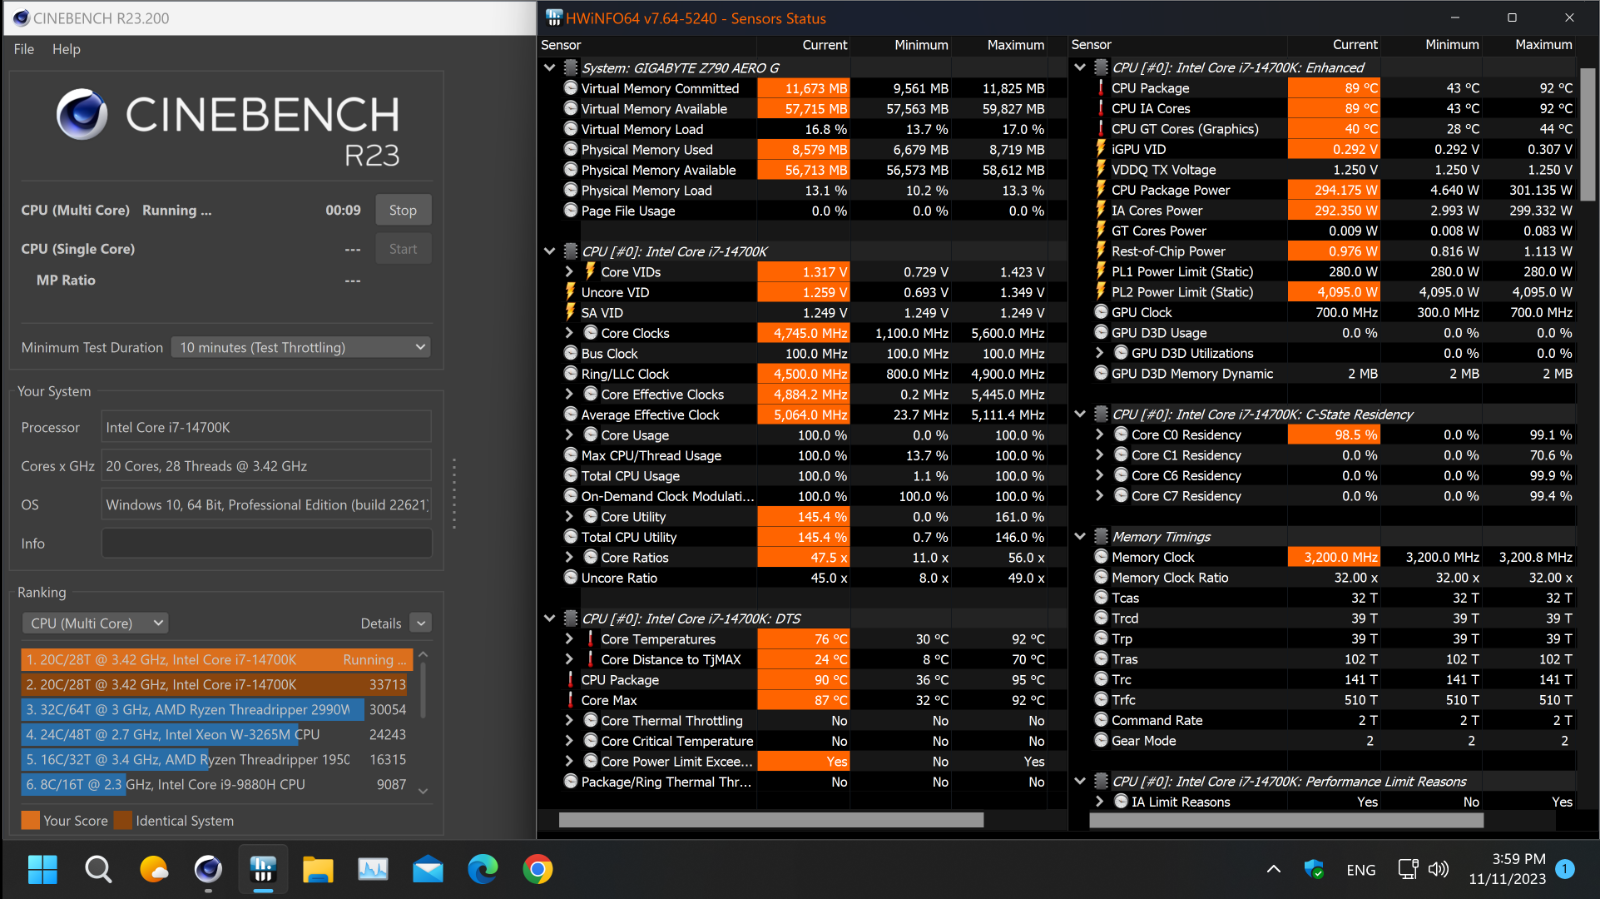
Task: Click the Gear Mode sensor icon
Action: 1101,740
